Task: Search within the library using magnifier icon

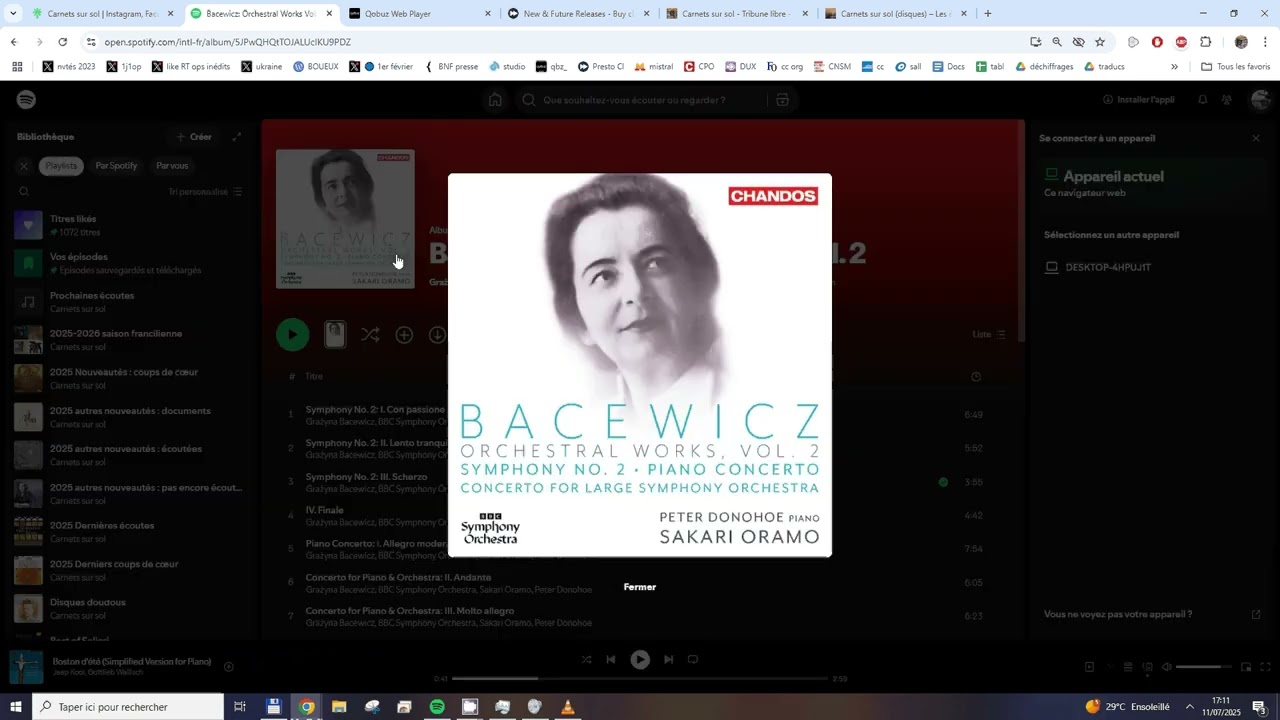Action: pyautogui.click(x=24, y=192)
